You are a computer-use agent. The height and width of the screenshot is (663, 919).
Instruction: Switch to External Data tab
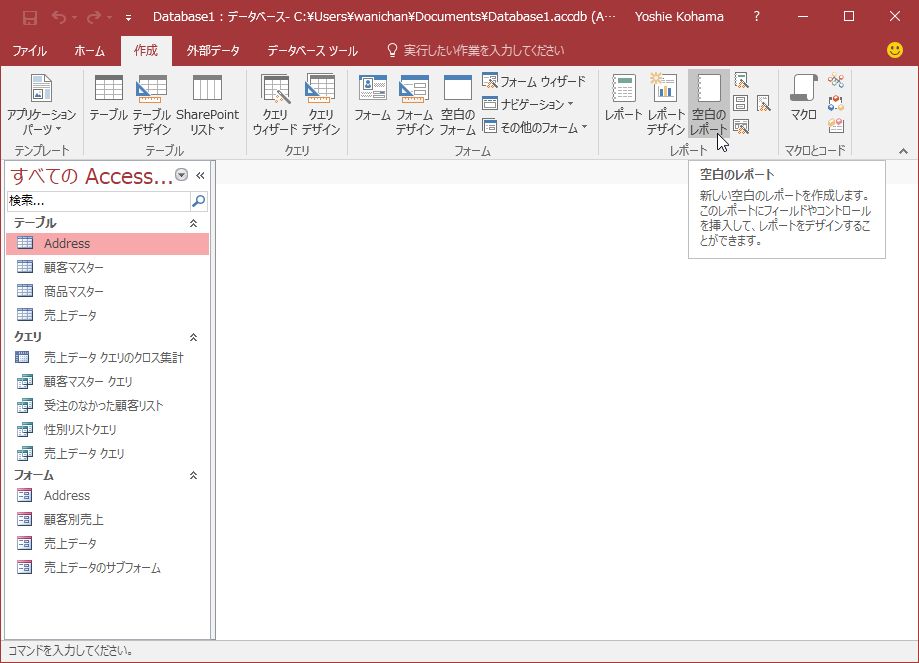click(213, 50)
